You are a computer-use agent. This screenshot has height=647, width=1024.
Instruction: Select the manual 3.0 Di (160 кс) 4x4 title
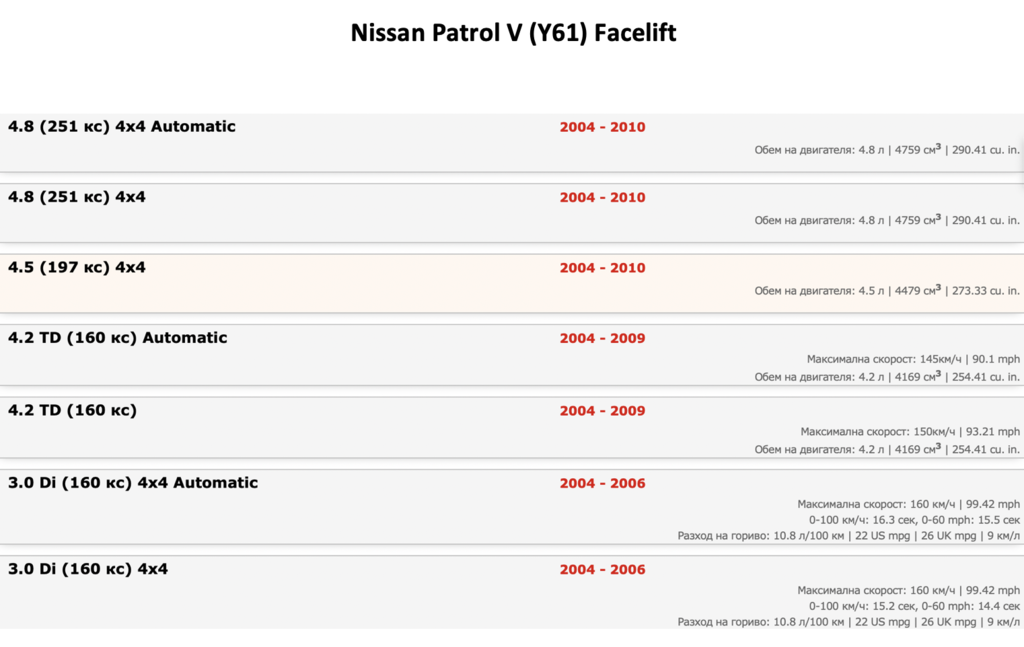88,569
